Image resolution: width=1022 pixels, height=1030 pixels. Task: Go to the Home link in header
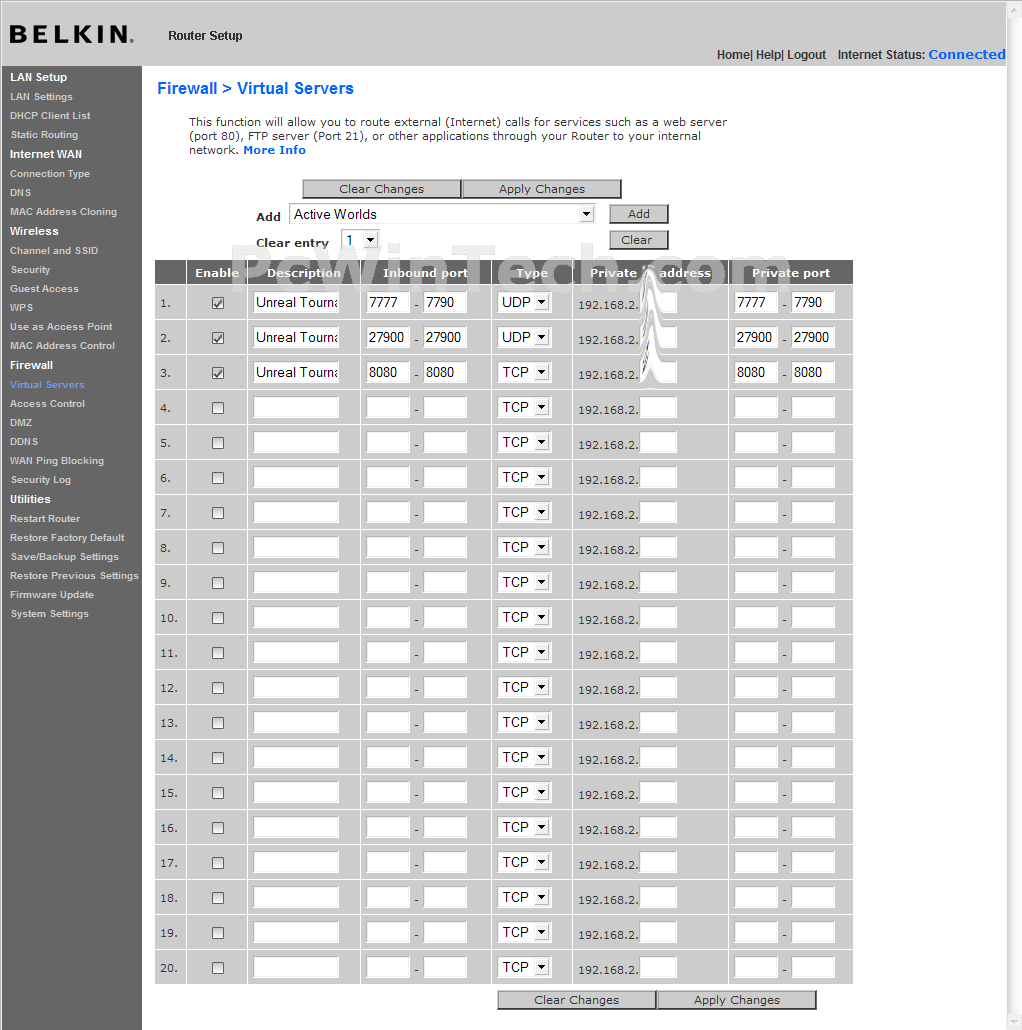733,55
